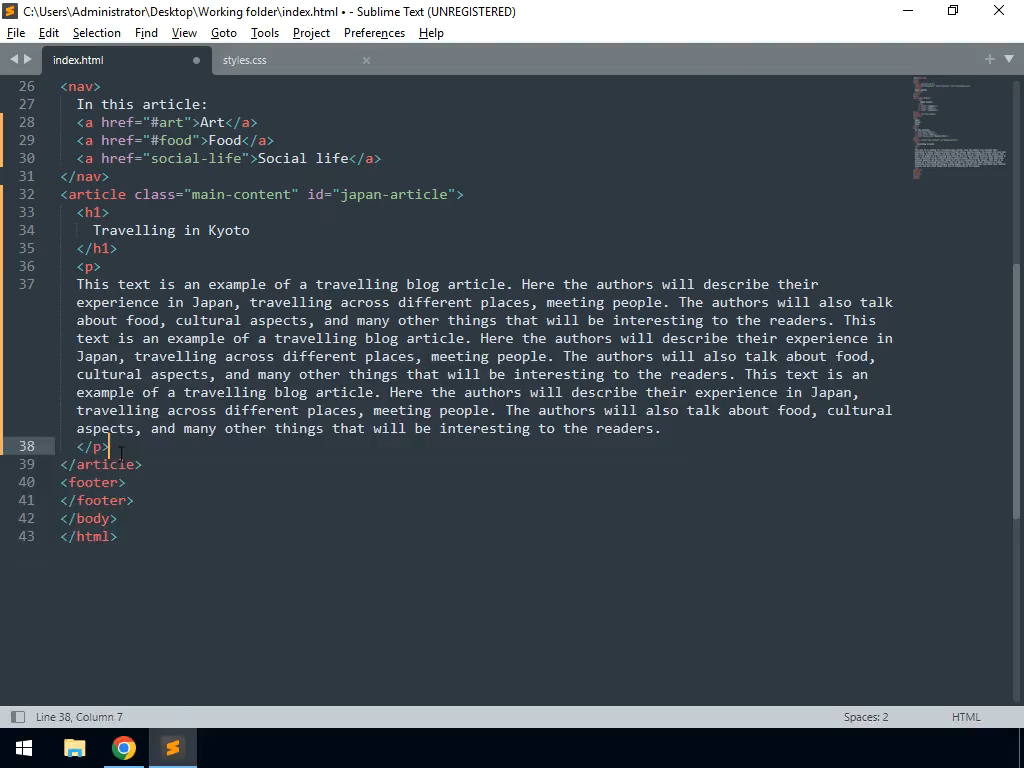The image size is (1024, 768).
Task: Open the Help menu
Action: point(431,33)
